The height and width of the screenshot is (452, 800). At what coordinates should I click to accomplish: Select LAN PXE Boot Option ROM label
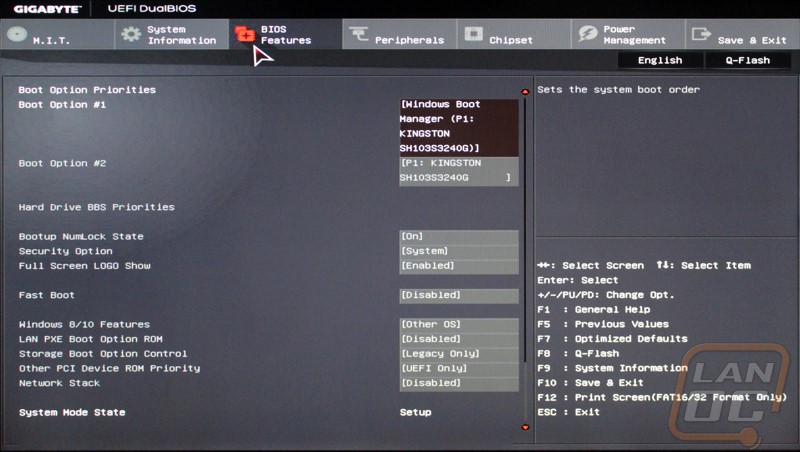[x=91, y=339]
